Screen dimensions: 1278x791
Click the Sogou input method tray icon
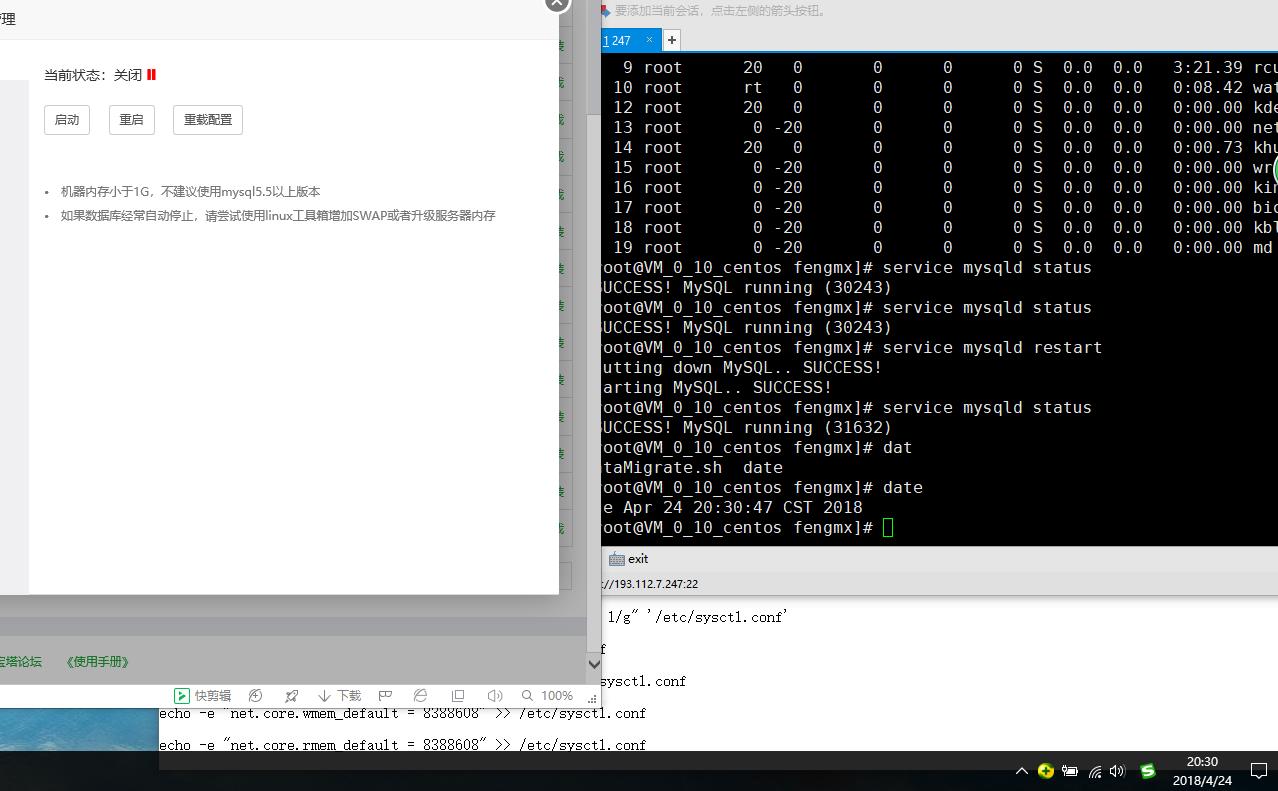click(x=1148, y=771)
